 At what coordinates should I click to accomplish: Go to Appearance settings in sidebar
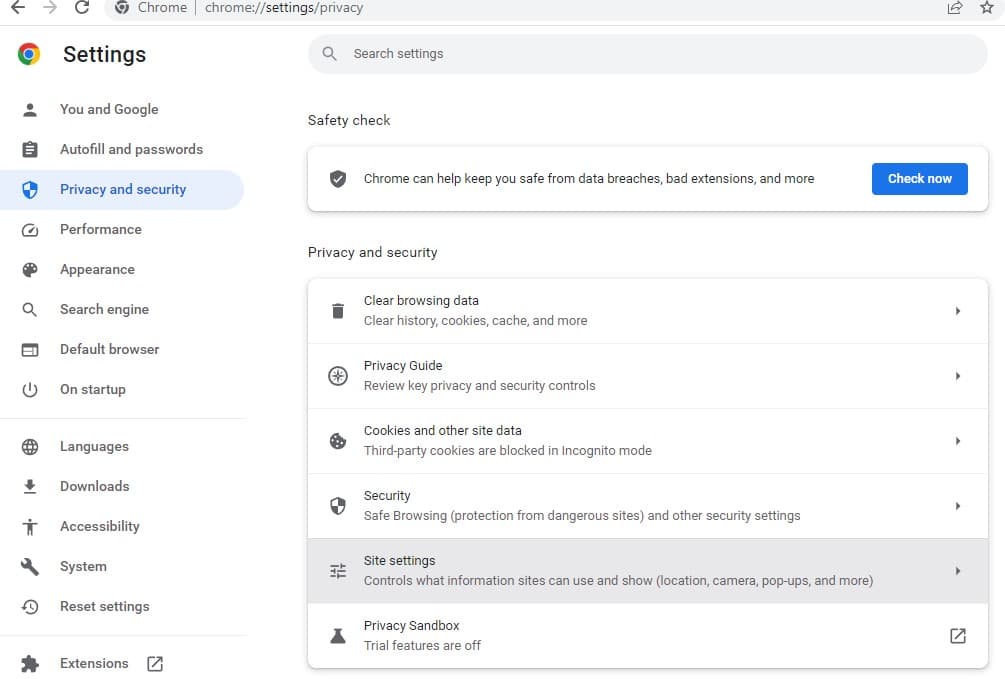[97, 269]
